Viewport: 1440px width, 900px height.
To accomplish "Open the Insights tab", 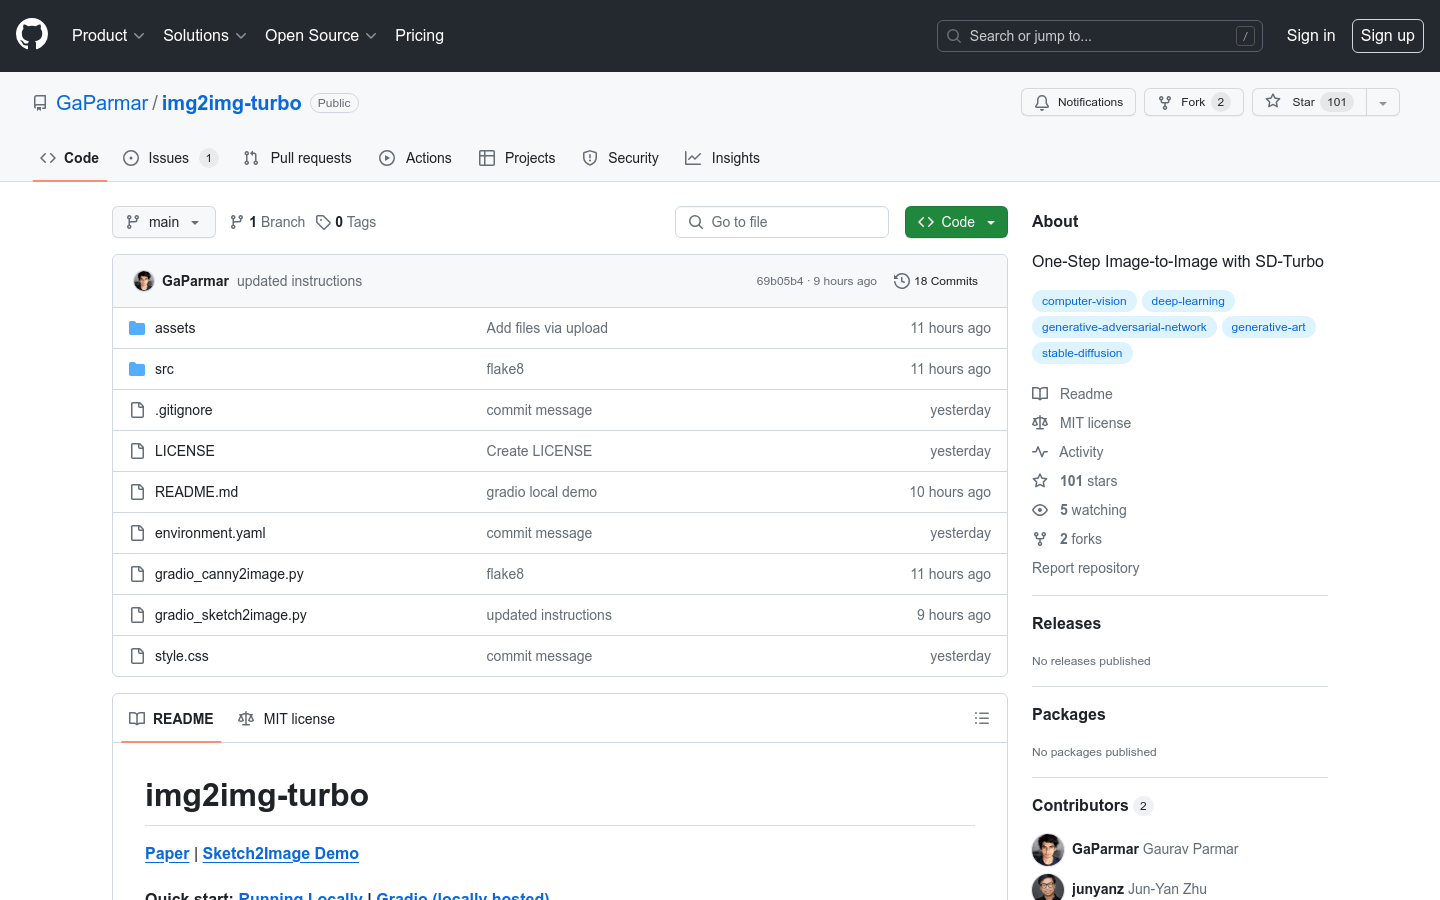I will coord(722,158).
